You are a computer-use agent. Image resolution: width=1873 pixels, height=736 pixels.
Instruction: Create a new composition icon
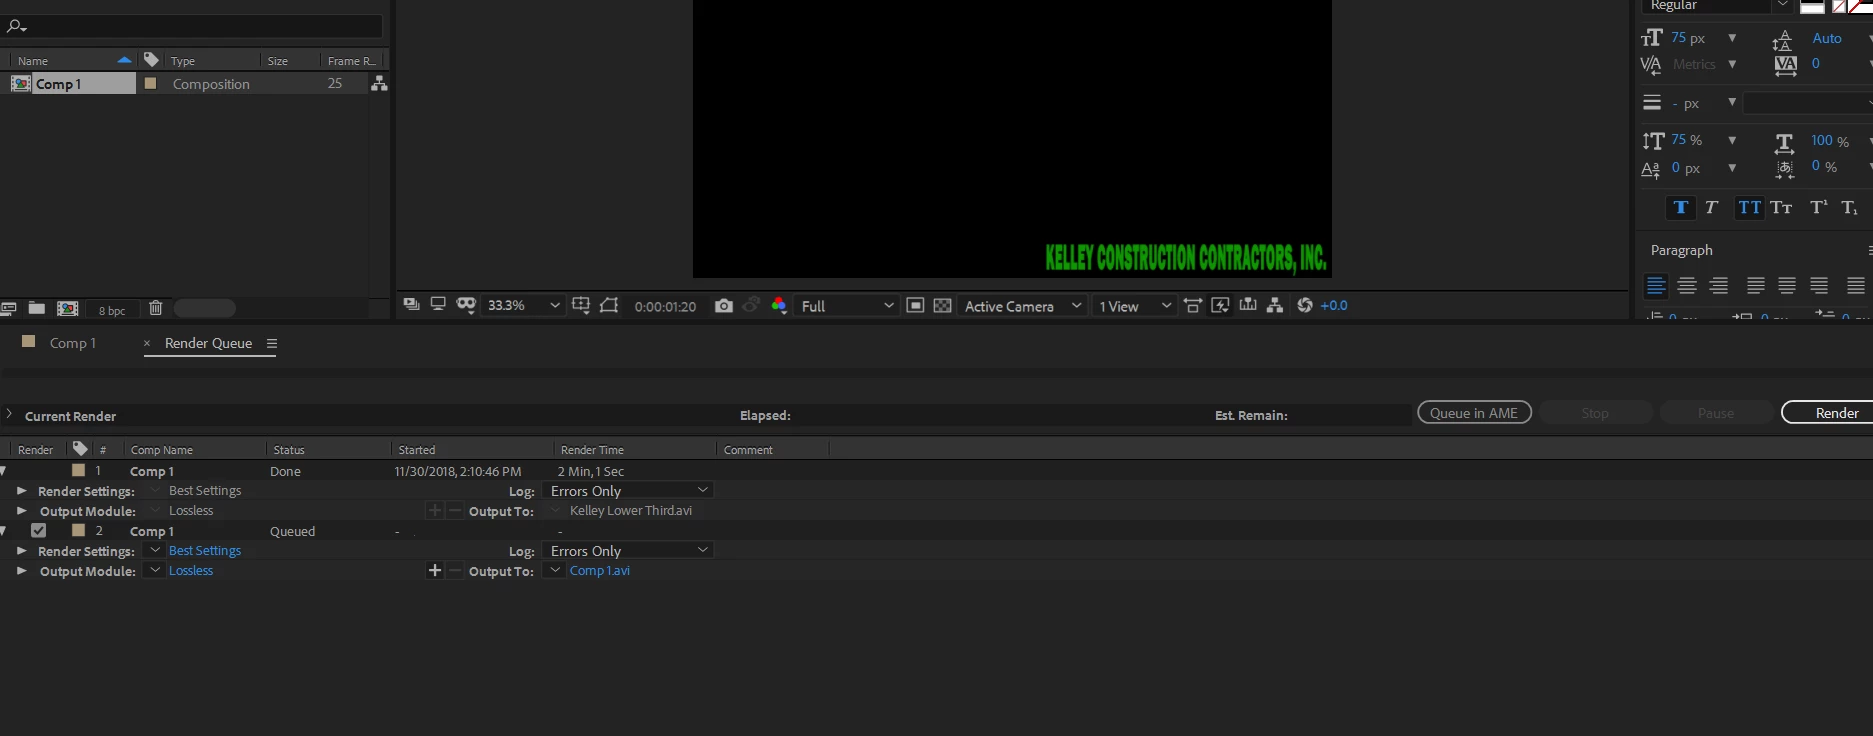pos(68,308)
